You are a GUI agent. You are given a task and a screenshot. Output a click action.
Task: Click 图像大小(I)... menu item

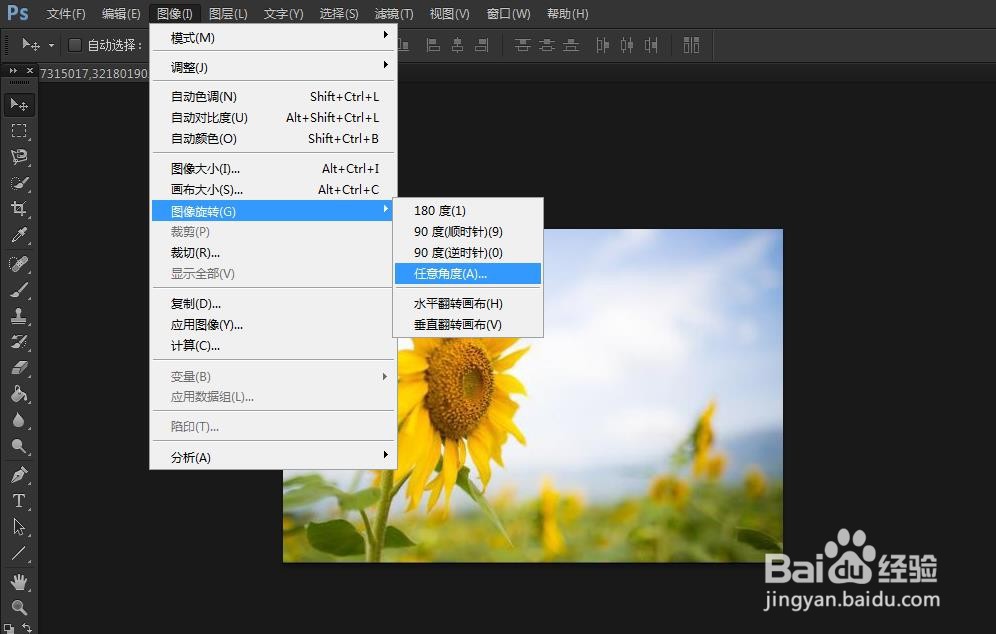tap(273, 168)
